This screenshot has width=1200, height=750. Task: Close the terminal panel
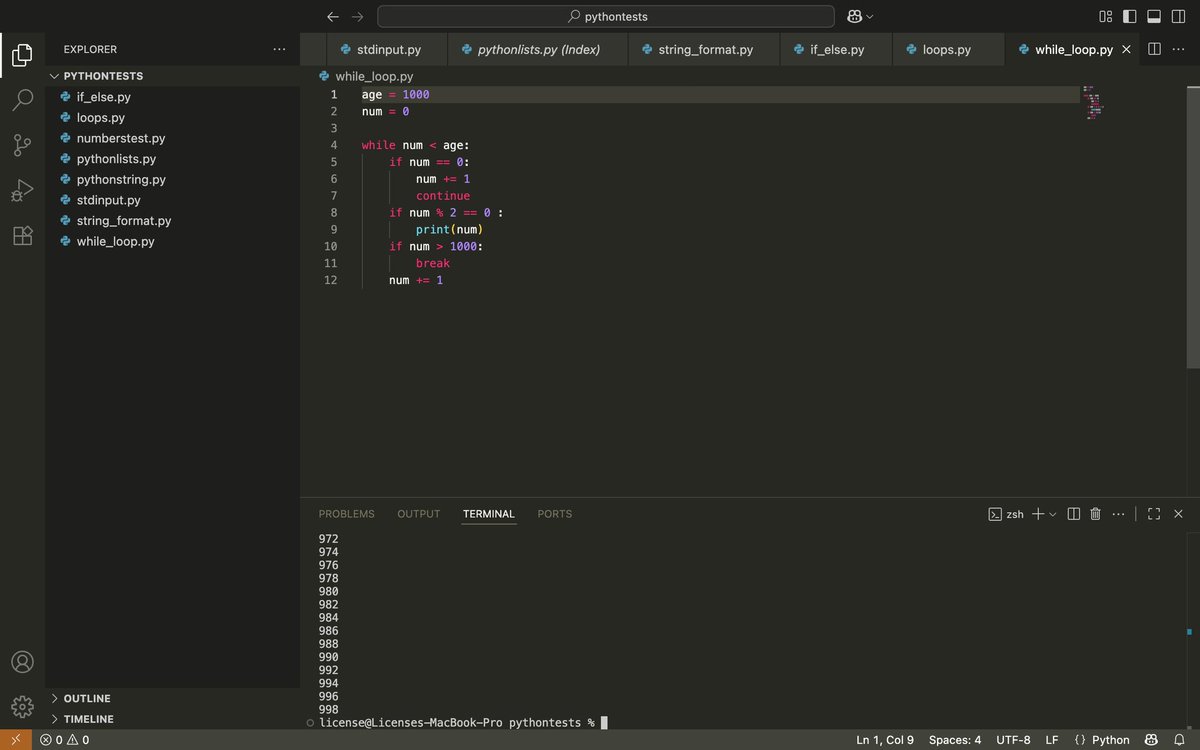pos(1178,514)
